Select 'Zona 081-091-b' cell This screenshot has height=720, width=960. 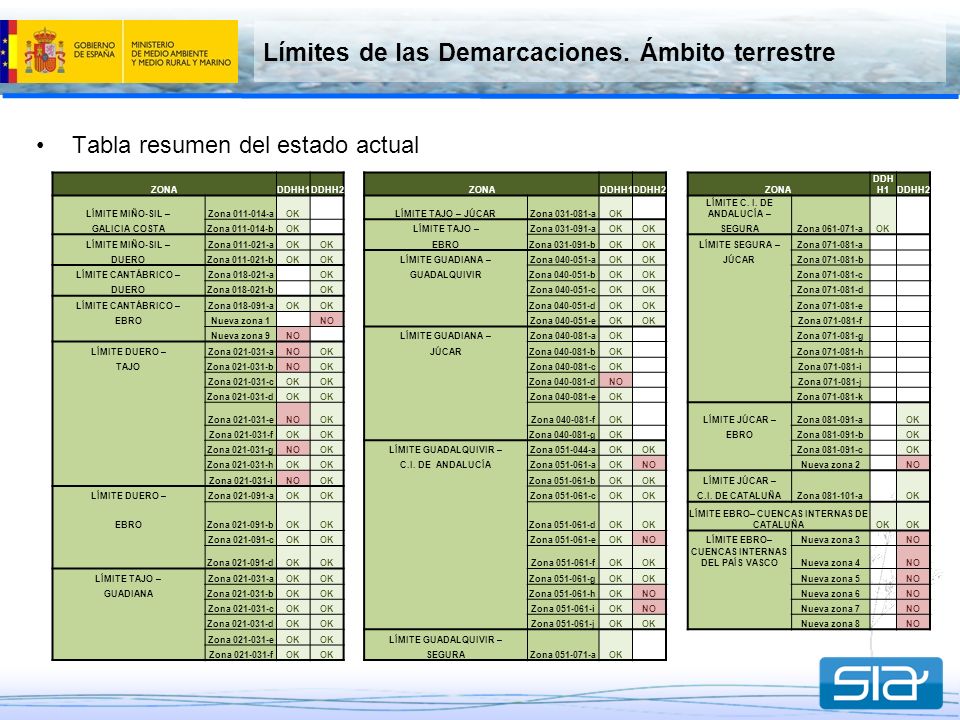(x=830, y=434)
